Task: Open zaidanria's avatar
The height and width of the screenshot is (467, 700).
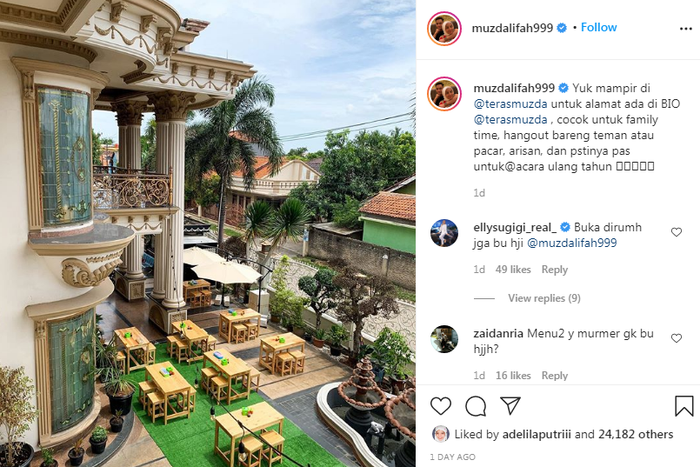Action: click(x=444, y=339)
